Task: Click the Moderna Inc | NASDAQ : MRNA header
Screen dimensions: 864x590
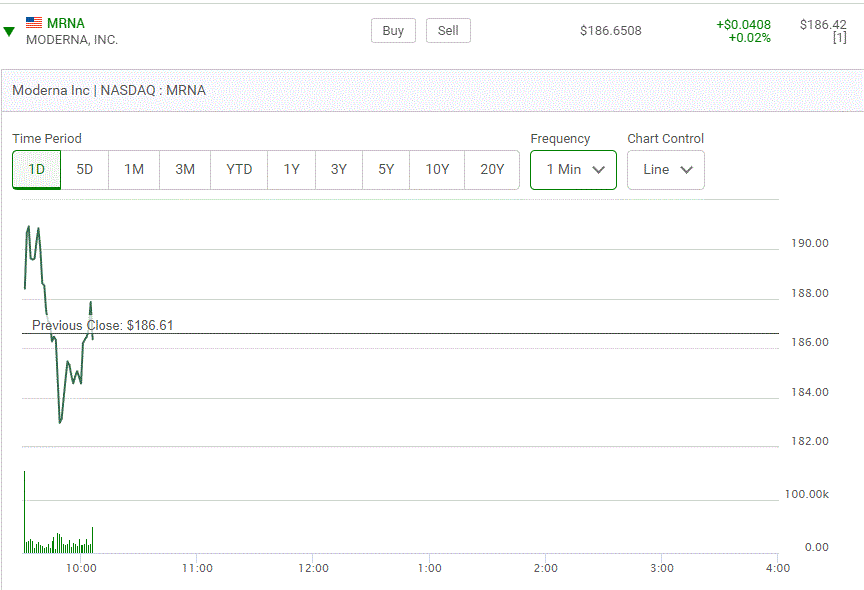Action: (x=109, y=90)
